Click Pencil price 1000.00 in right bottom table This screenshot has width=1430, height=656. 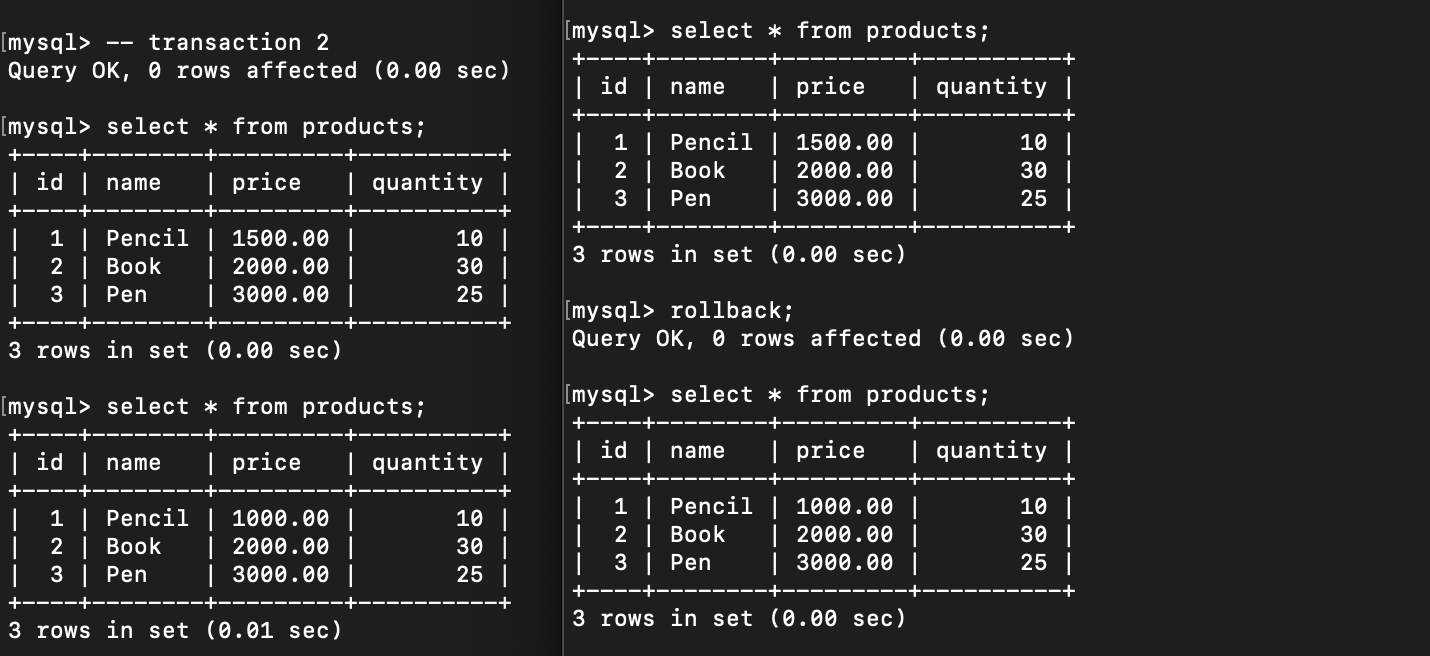point(844,506)
